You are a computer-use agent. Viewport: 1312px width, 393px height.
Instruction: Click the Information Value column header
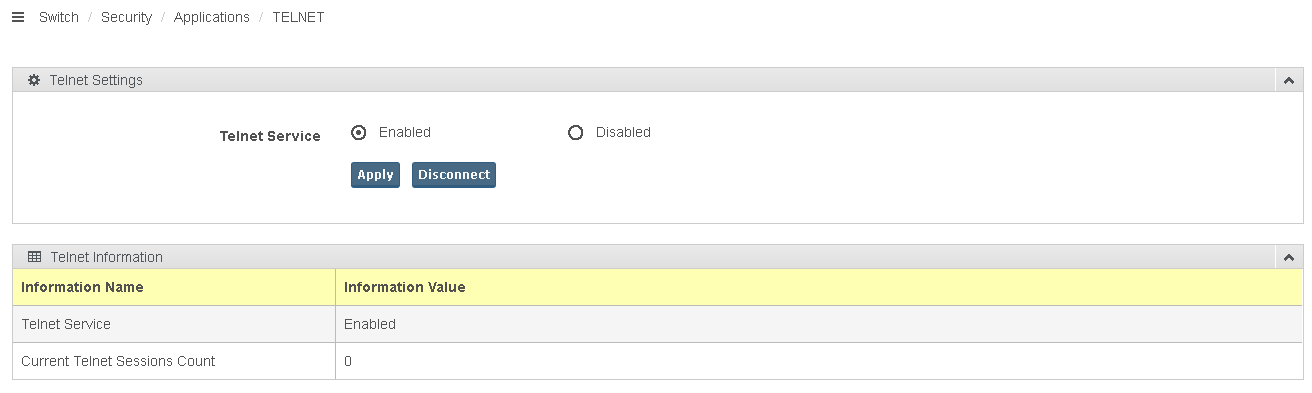pyautogui.click(x=405, y=287)
